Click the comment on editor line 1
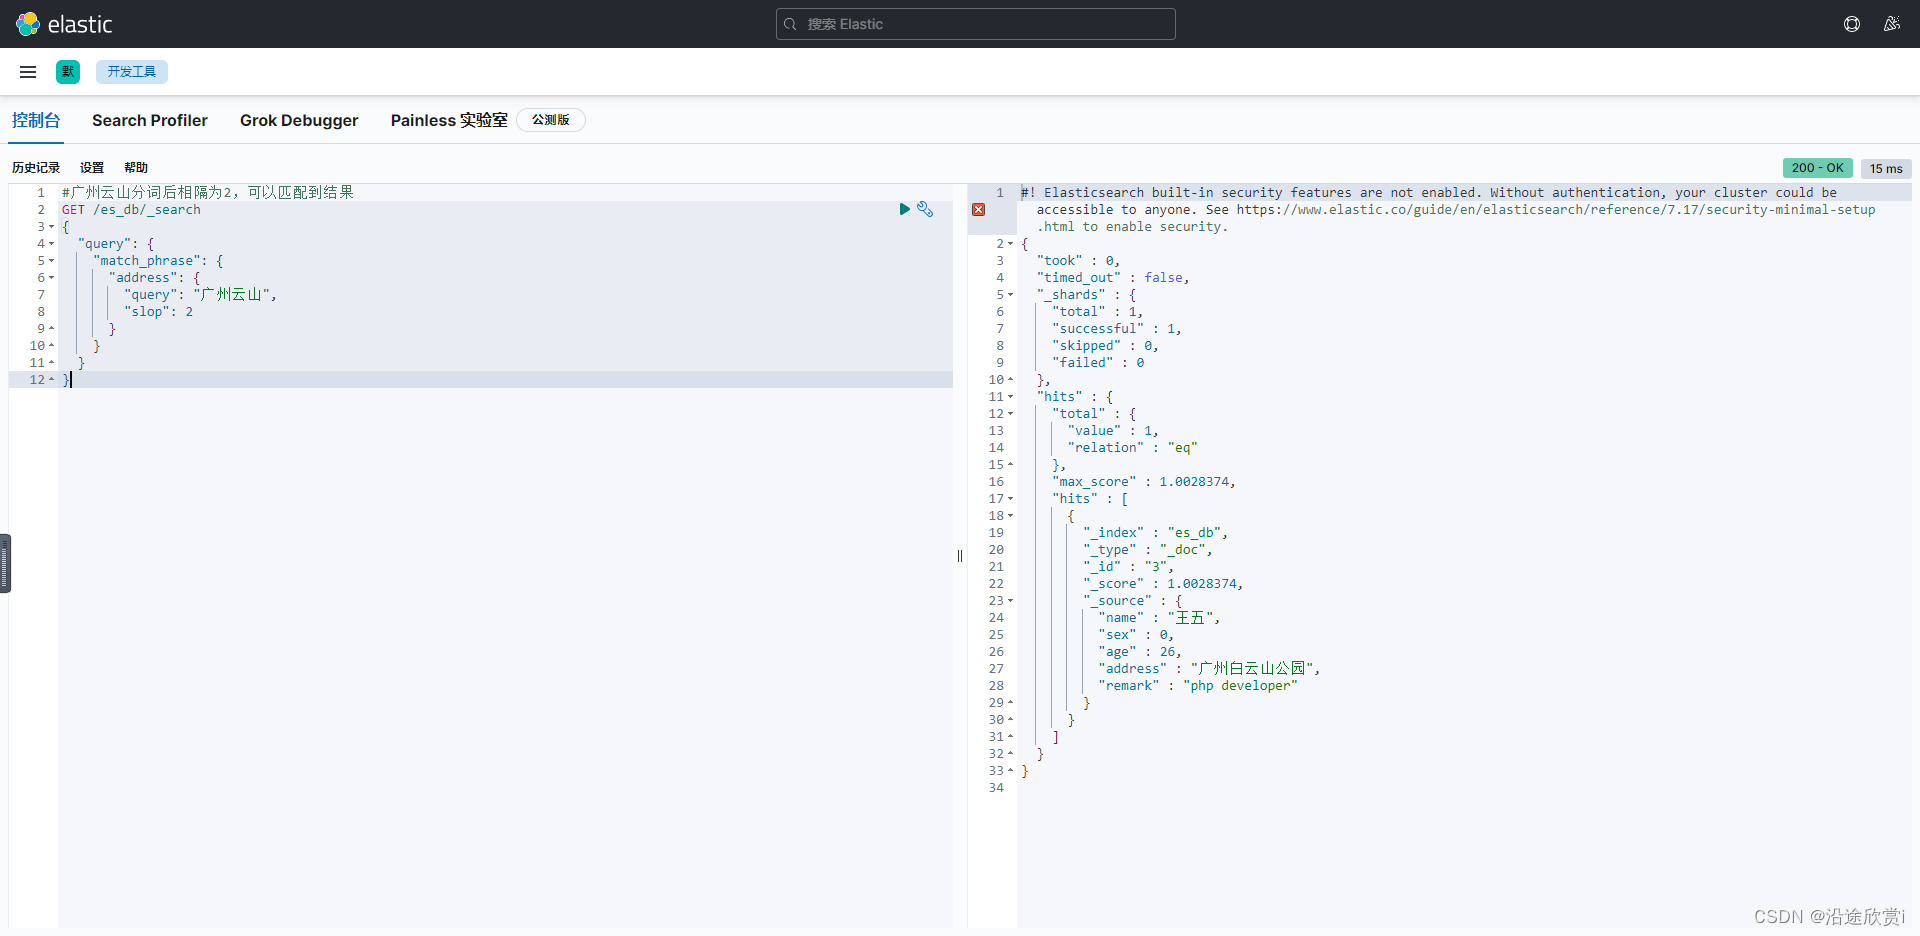 (x=208, y=192)
